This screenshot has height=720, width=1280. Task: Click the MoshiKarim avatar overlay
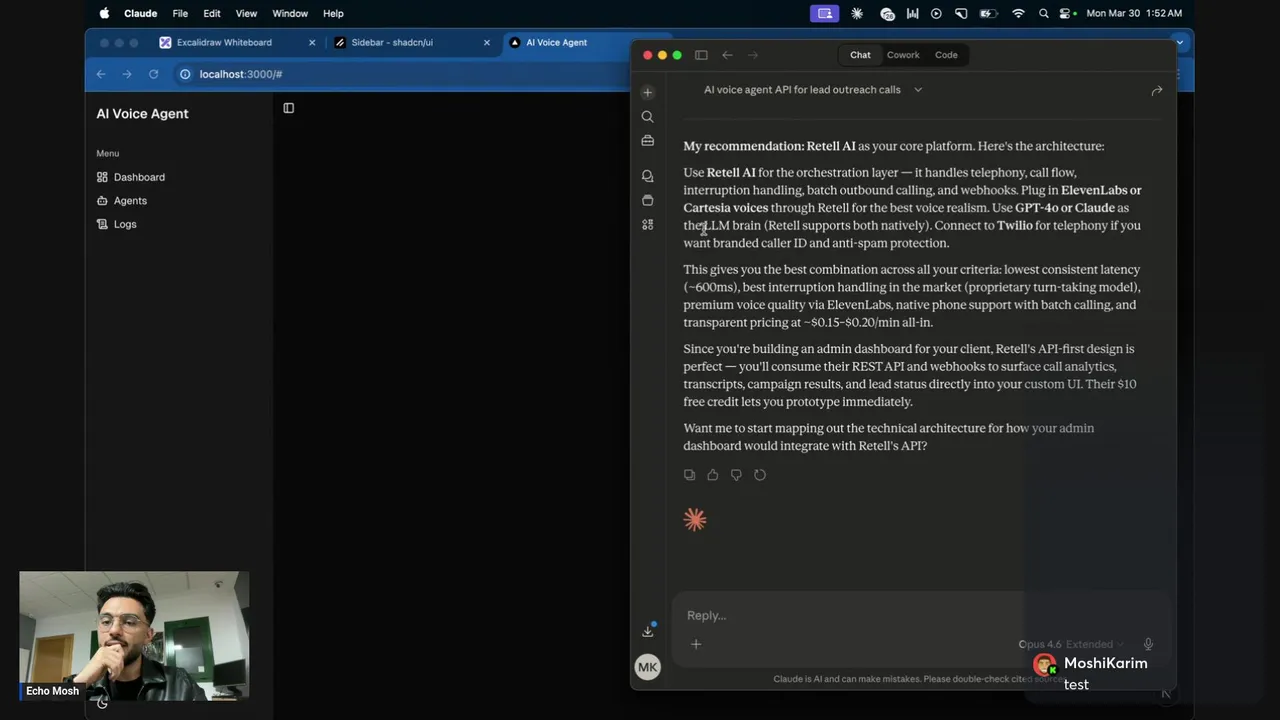click(x=1045, y=665)
